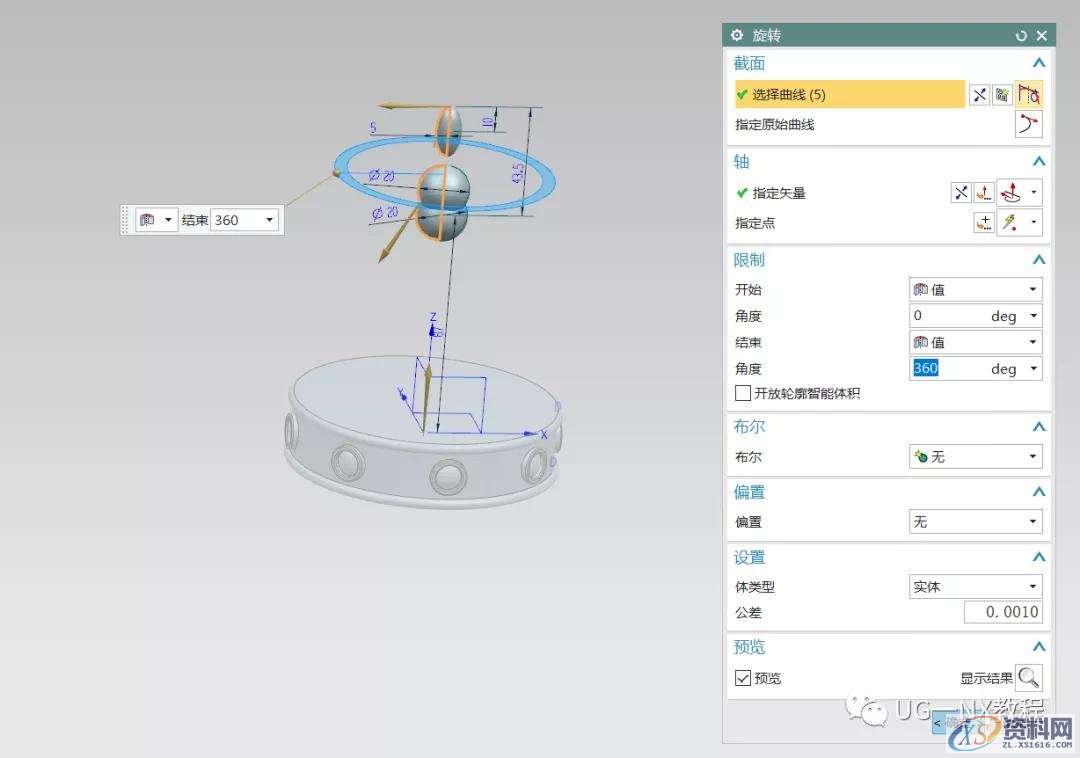
Task: Open the on-screen 结束 angle value dropdown
Action: click(269, 220)
